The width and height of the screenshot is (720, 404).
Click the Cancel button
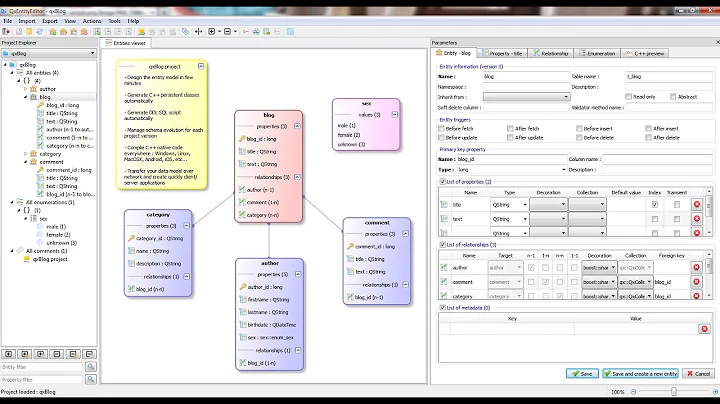(698, 374)
